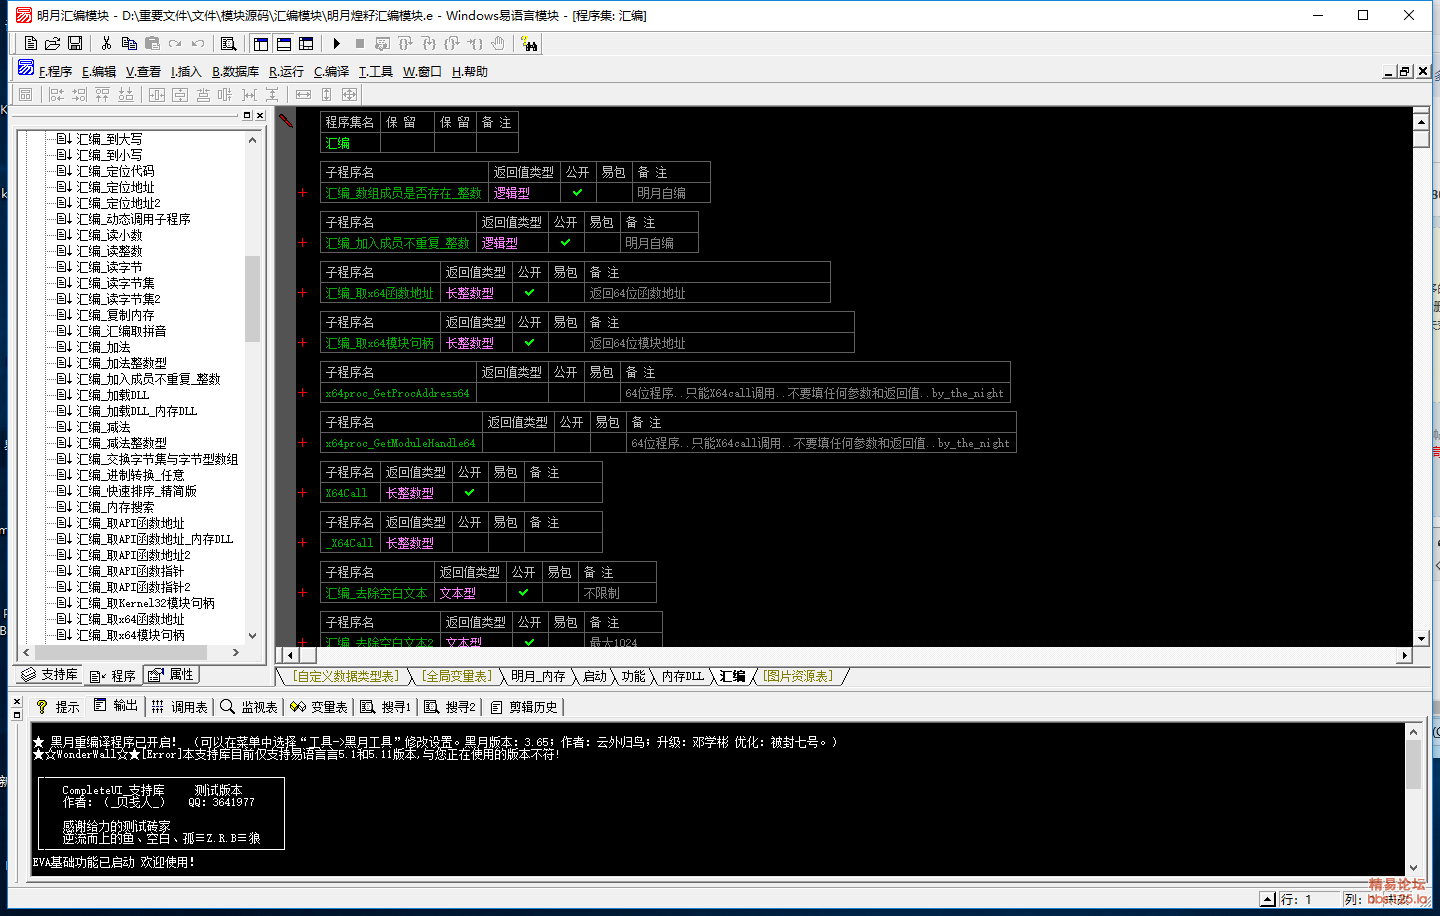Viewport: 1440px width, 916px height.
Task: Toggle 公开 cell for x64proc_GetProcAddress64
Action: tap(565, 392)
